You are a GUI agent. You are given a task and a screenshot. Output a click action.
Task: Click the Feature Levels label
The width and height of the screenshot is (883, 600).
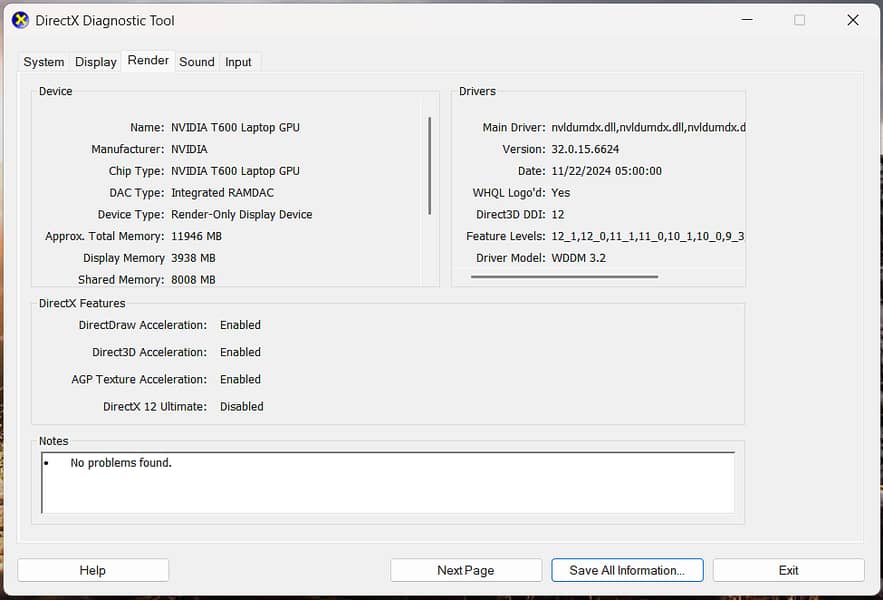point(506,236)
